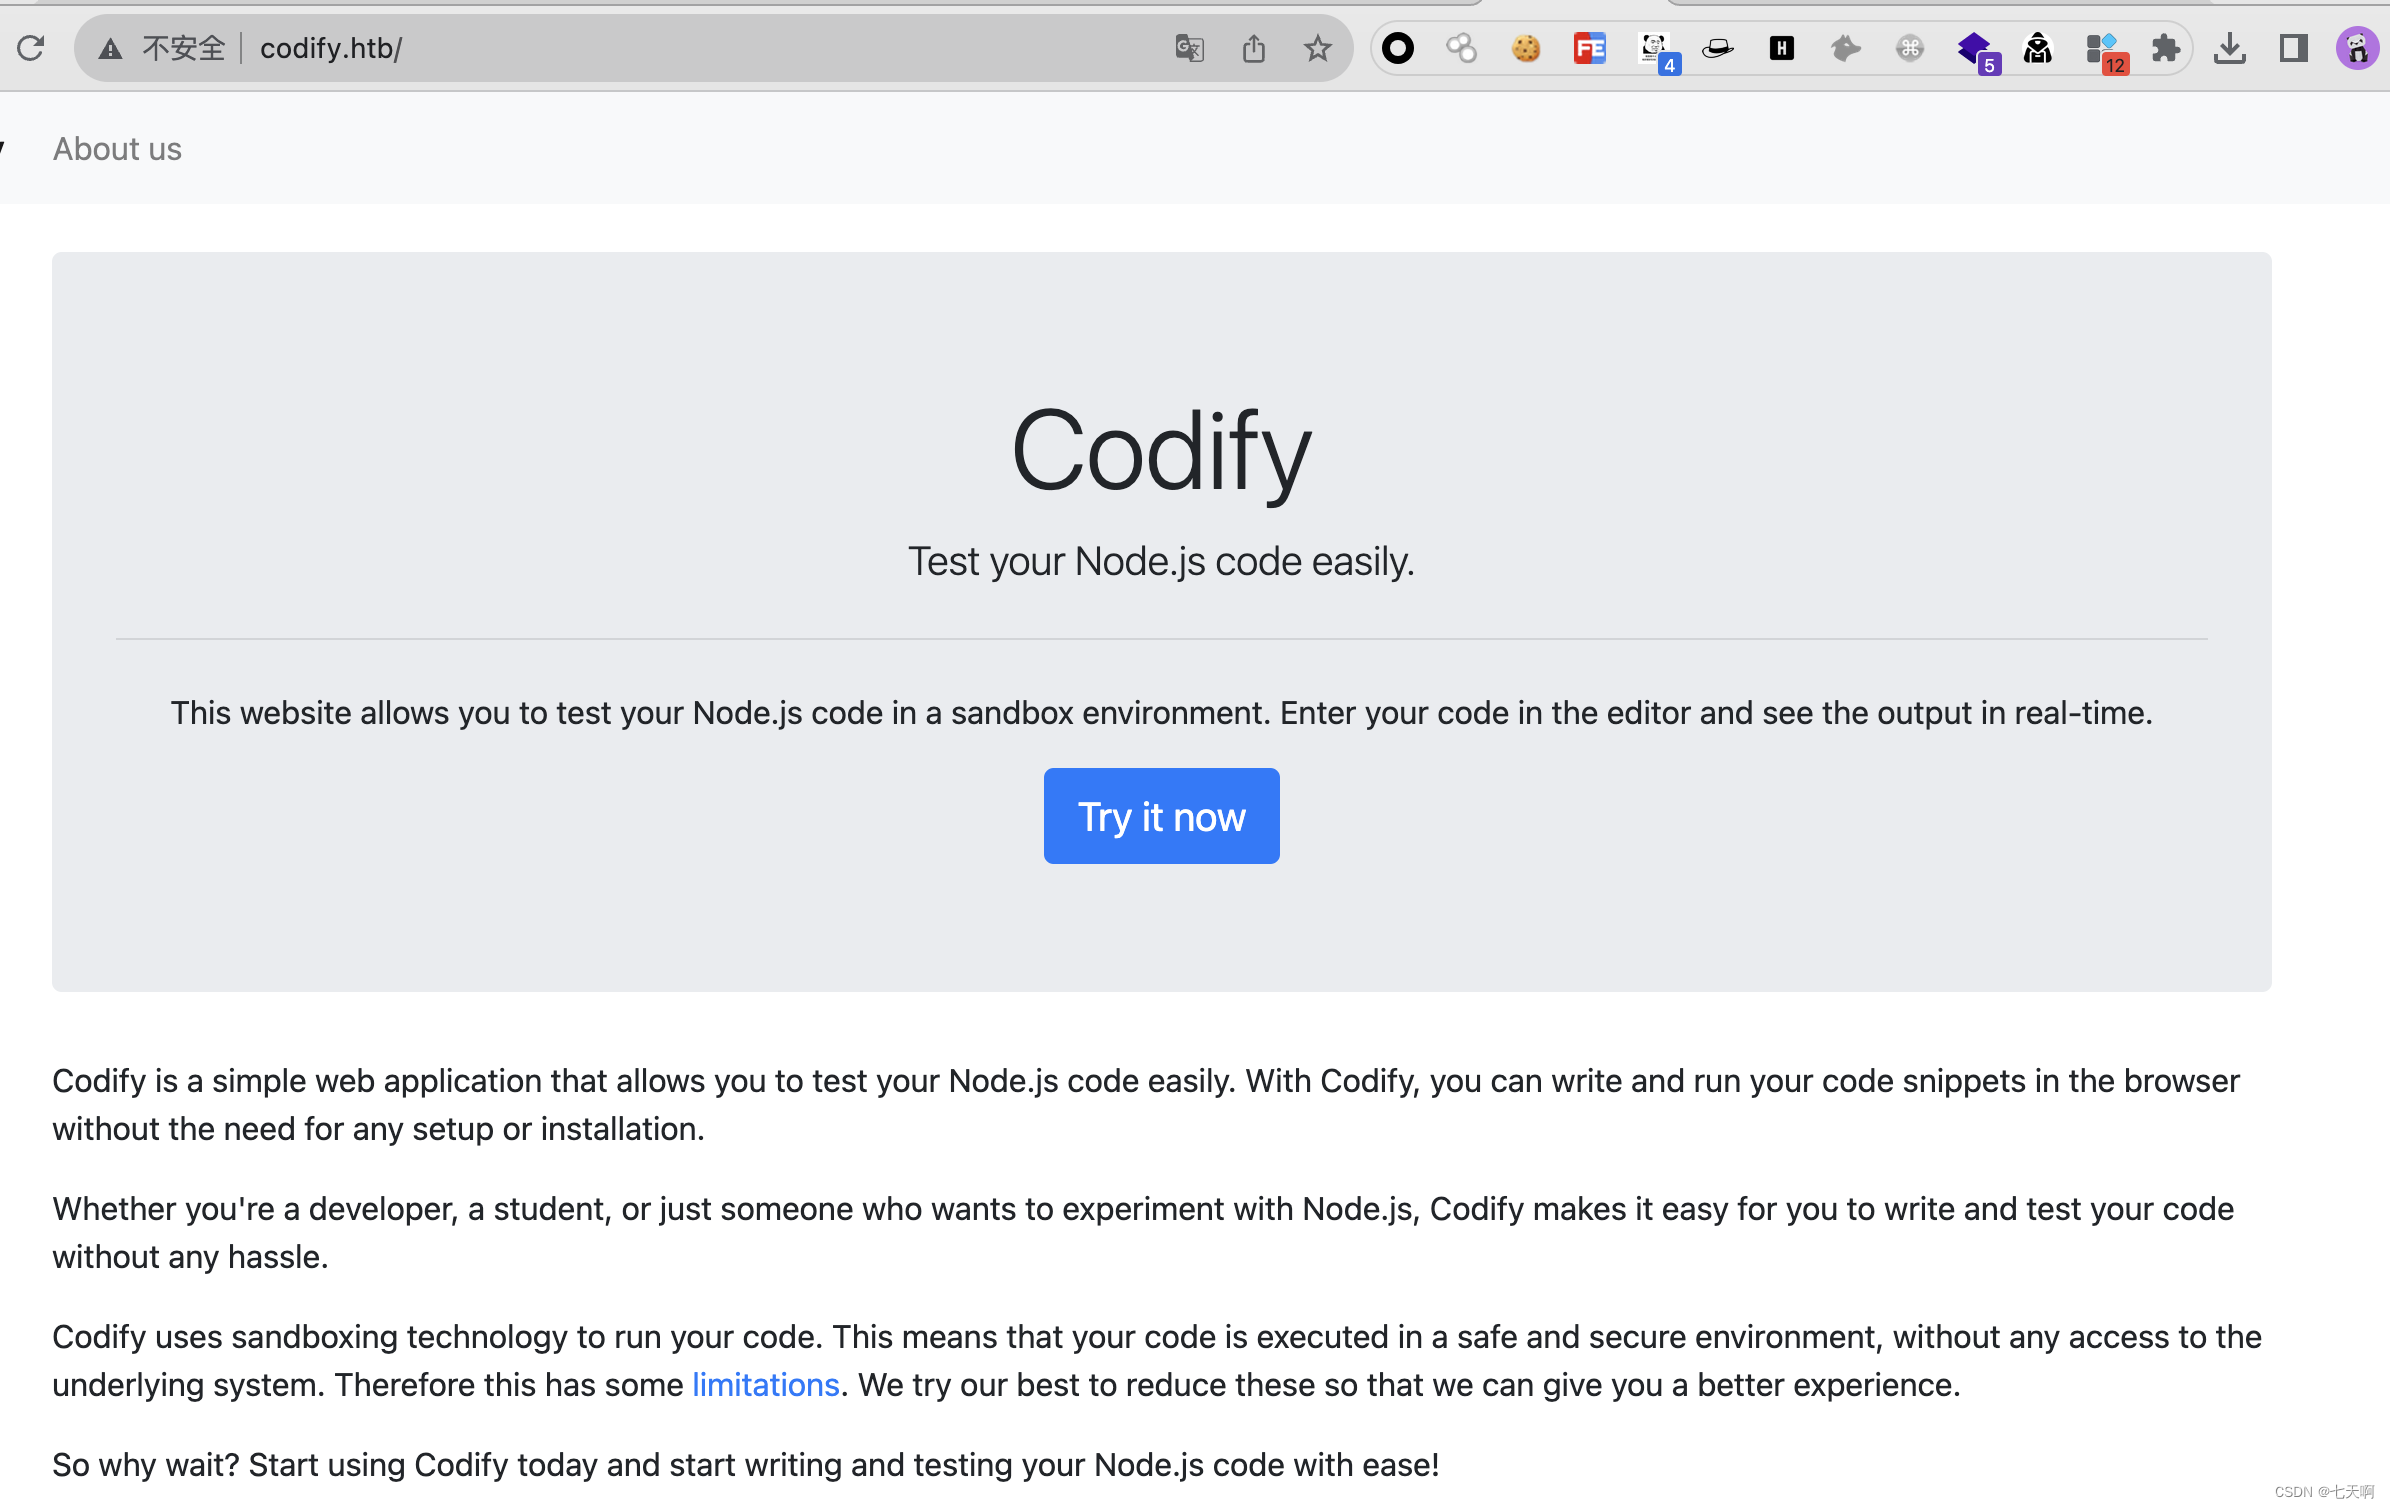Reload the codify.htb page
The width and height of the screenshot is (2390, 1508).
point(31,48)
